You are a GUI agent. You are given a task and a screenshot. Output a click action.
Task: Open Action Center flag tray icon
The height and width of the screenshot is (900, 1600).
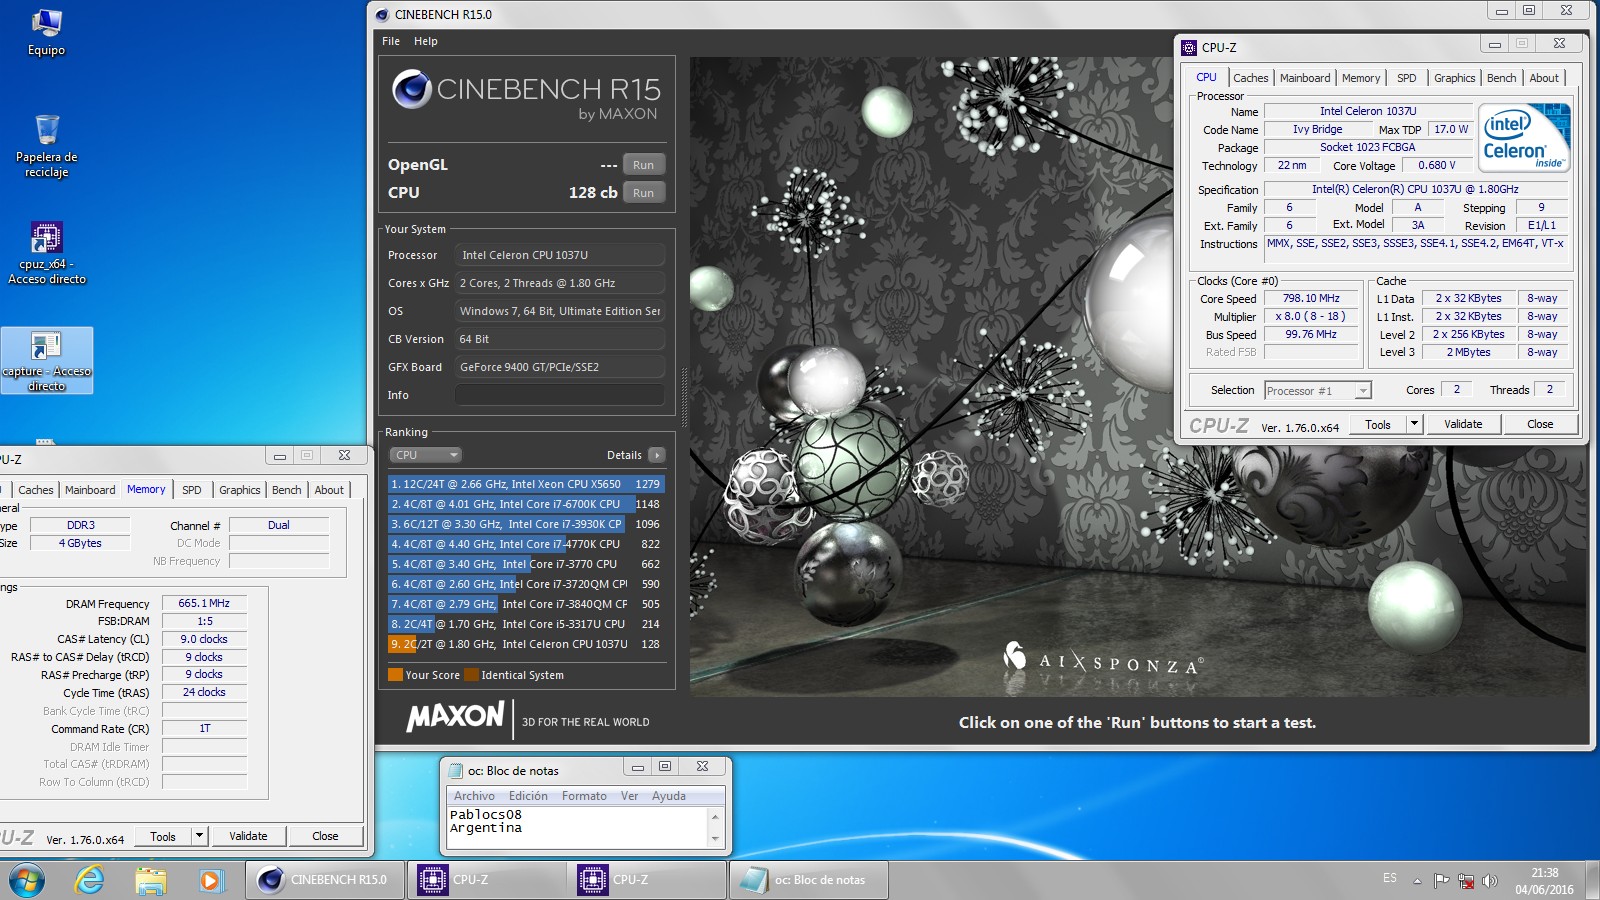[1441, 881]
